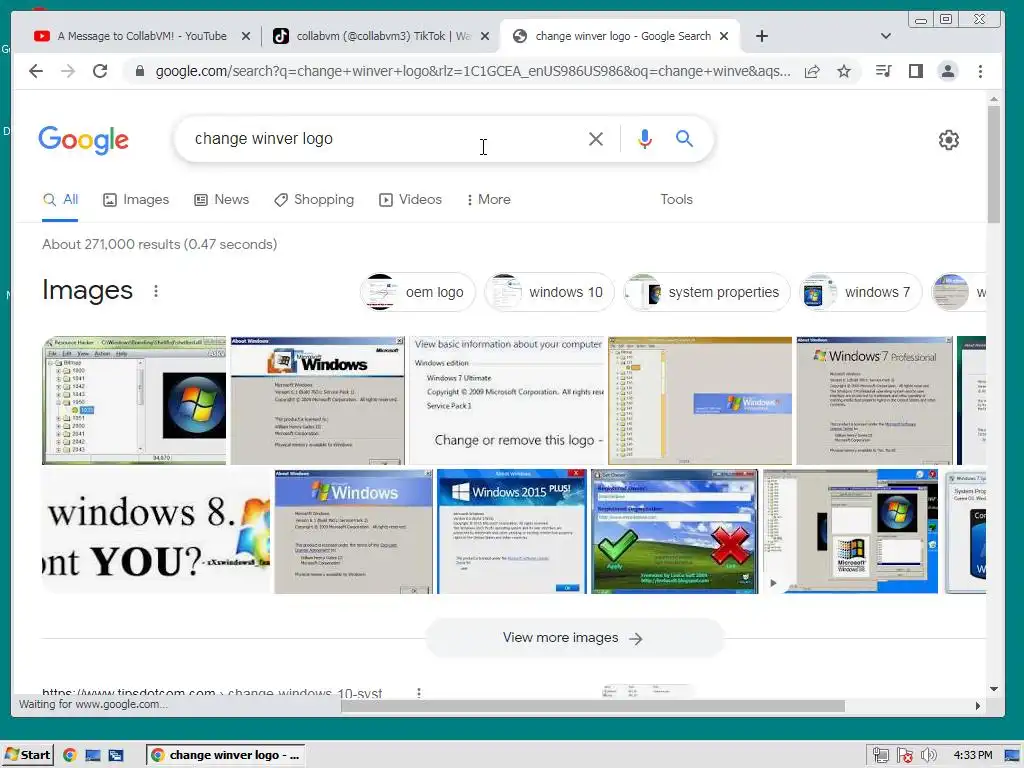This screenshot has width=1024, height=768.
Task: Open the Windows 7 Professional winver thumbnail
Action: (874, 400)
